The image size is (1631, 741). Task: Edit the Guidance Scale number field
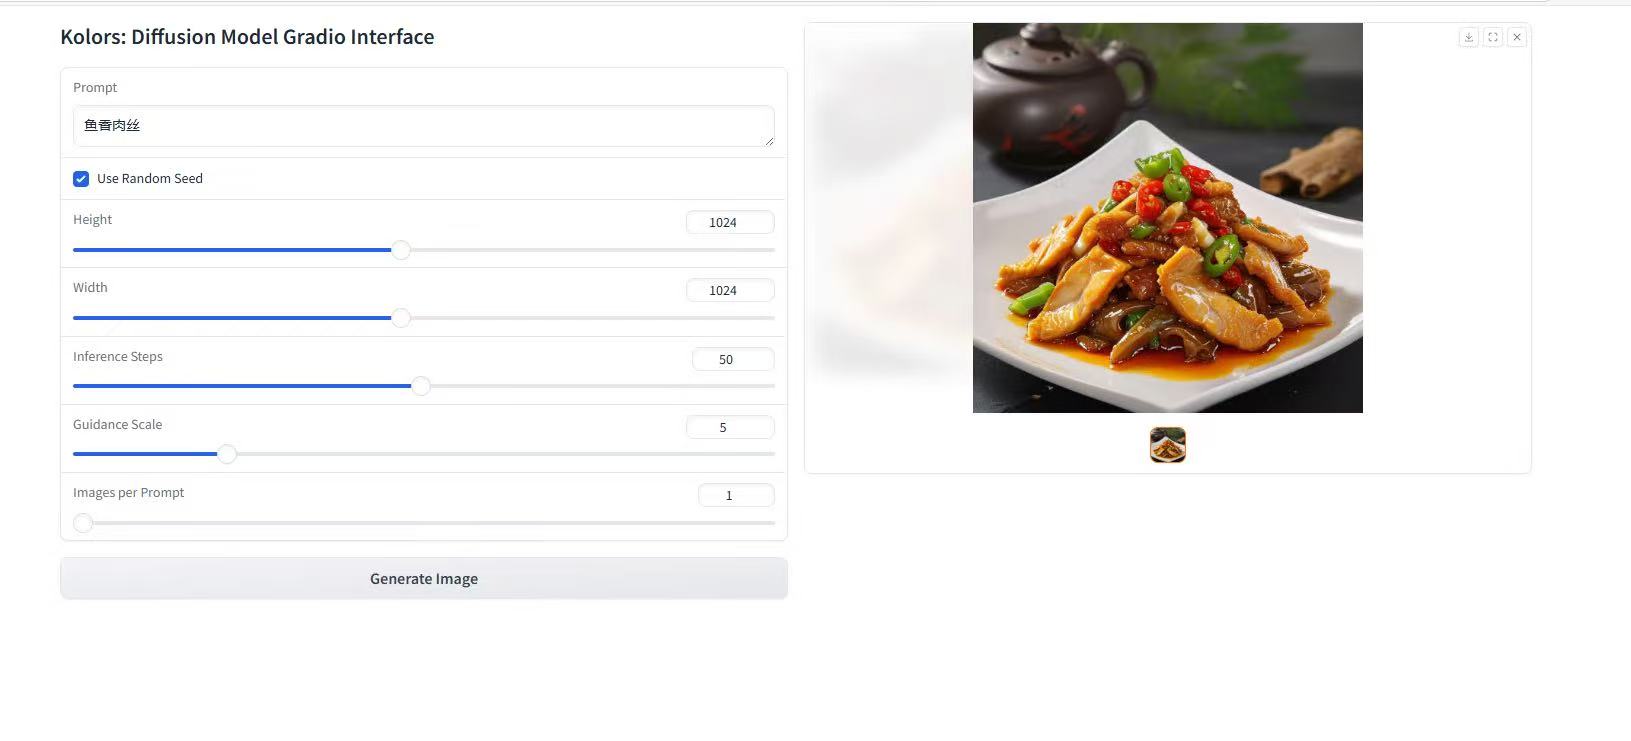(x=730, y=427)
